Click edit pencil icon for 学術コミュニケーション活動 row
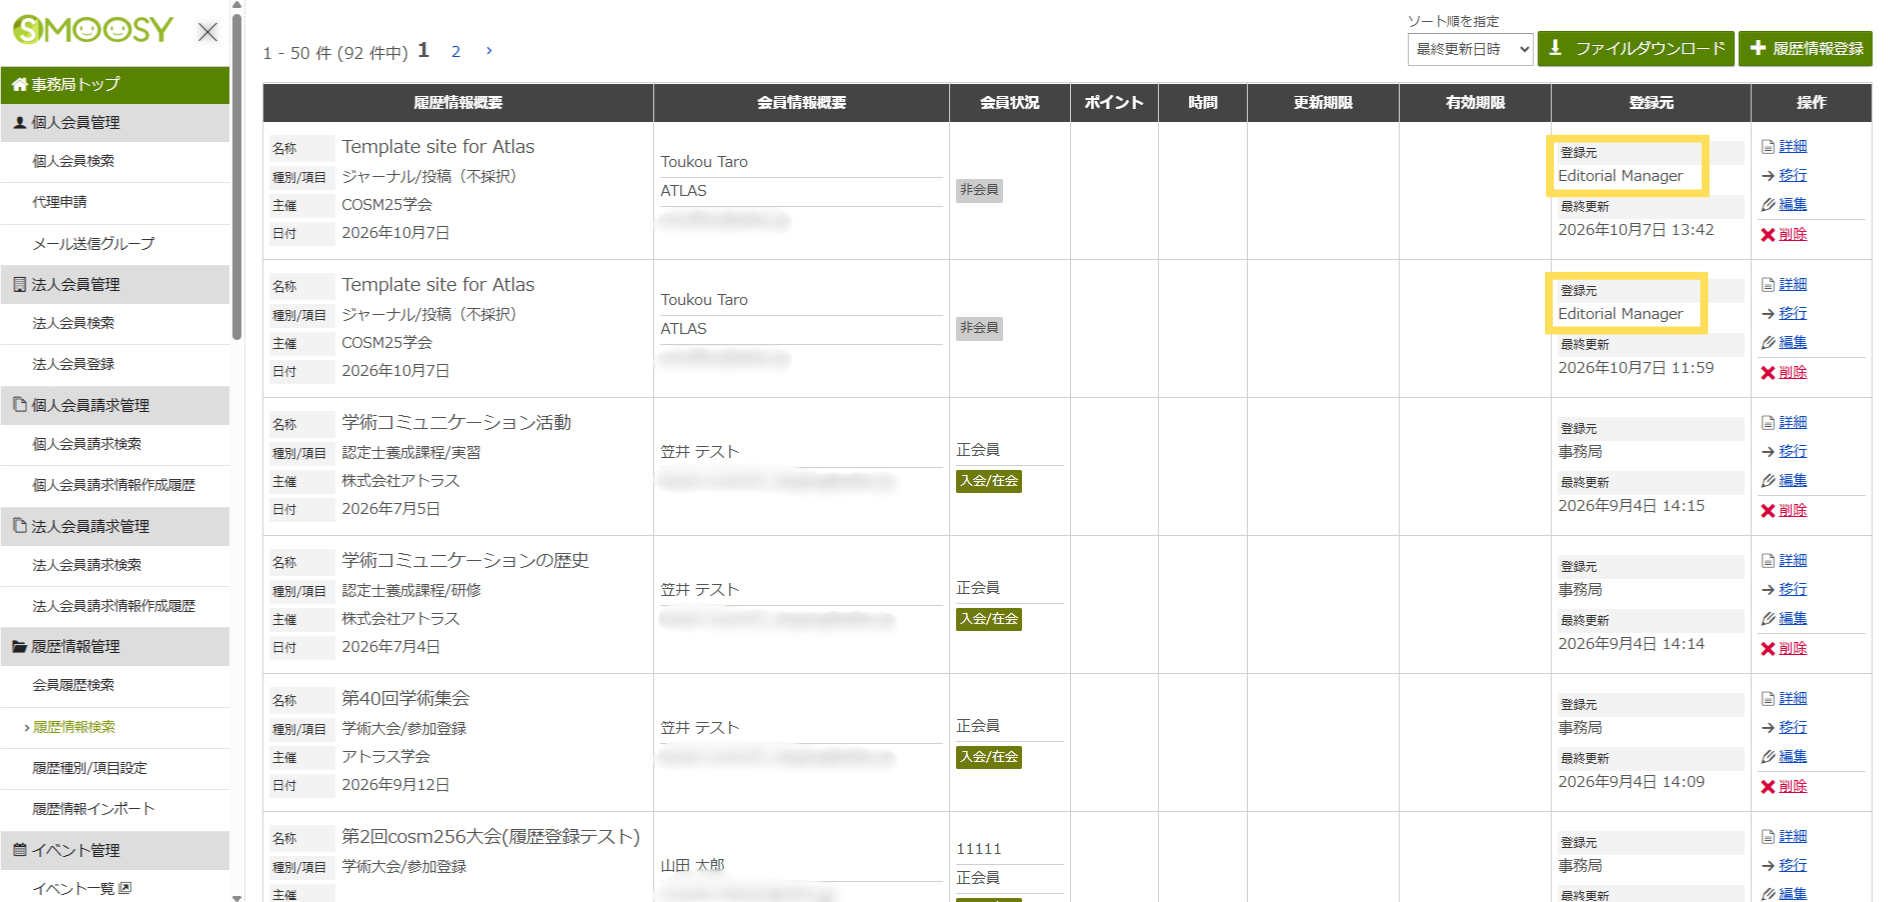 (1768, 481)
